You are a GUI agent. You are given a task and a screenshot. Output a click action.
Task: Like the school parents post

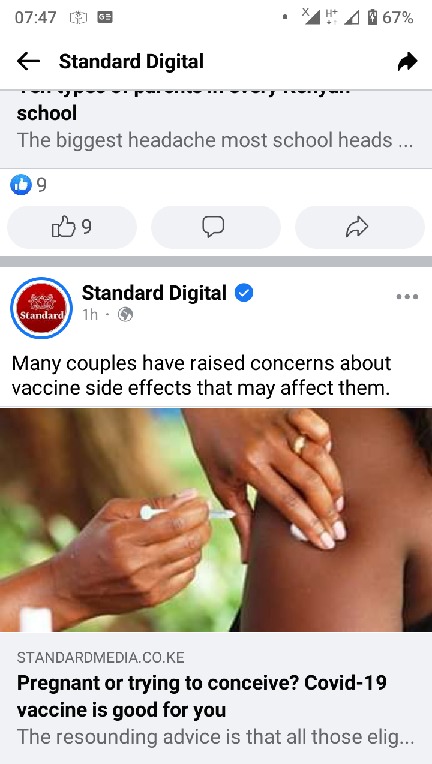pyautogui.click(x=72, y=227)
